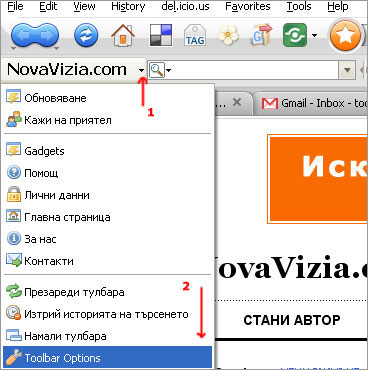Screen dimensions: 368x370
Task: Click the blue reload page icon
Action: (86, 35)
